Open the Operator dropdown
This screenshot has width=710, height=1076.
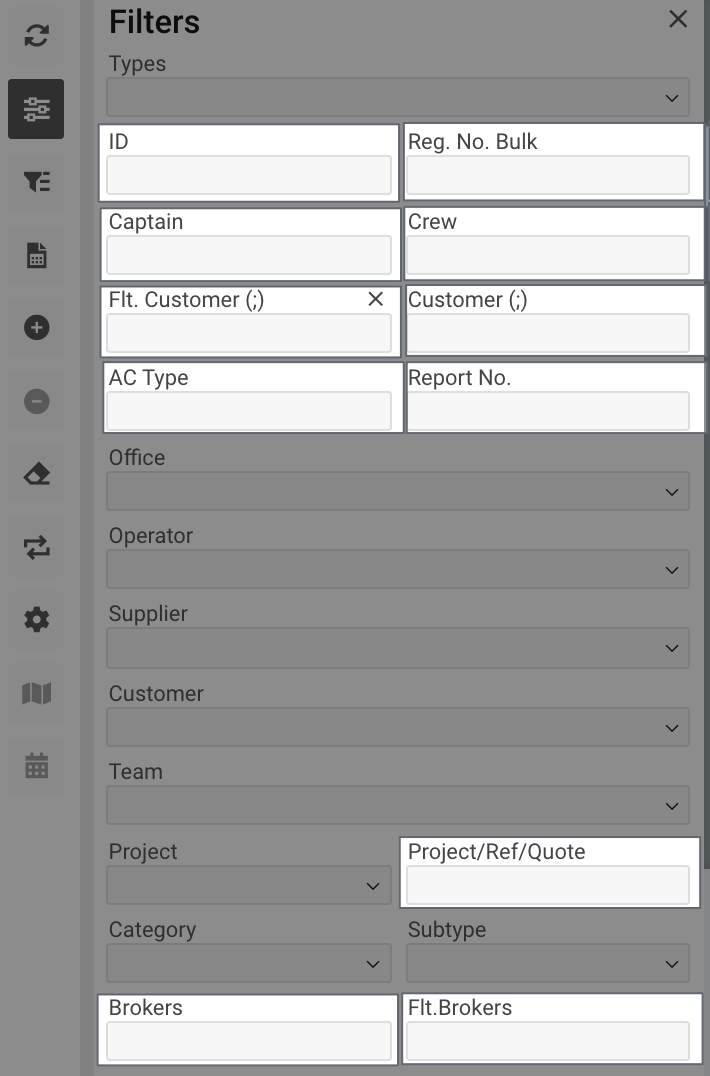coord(397,569)
